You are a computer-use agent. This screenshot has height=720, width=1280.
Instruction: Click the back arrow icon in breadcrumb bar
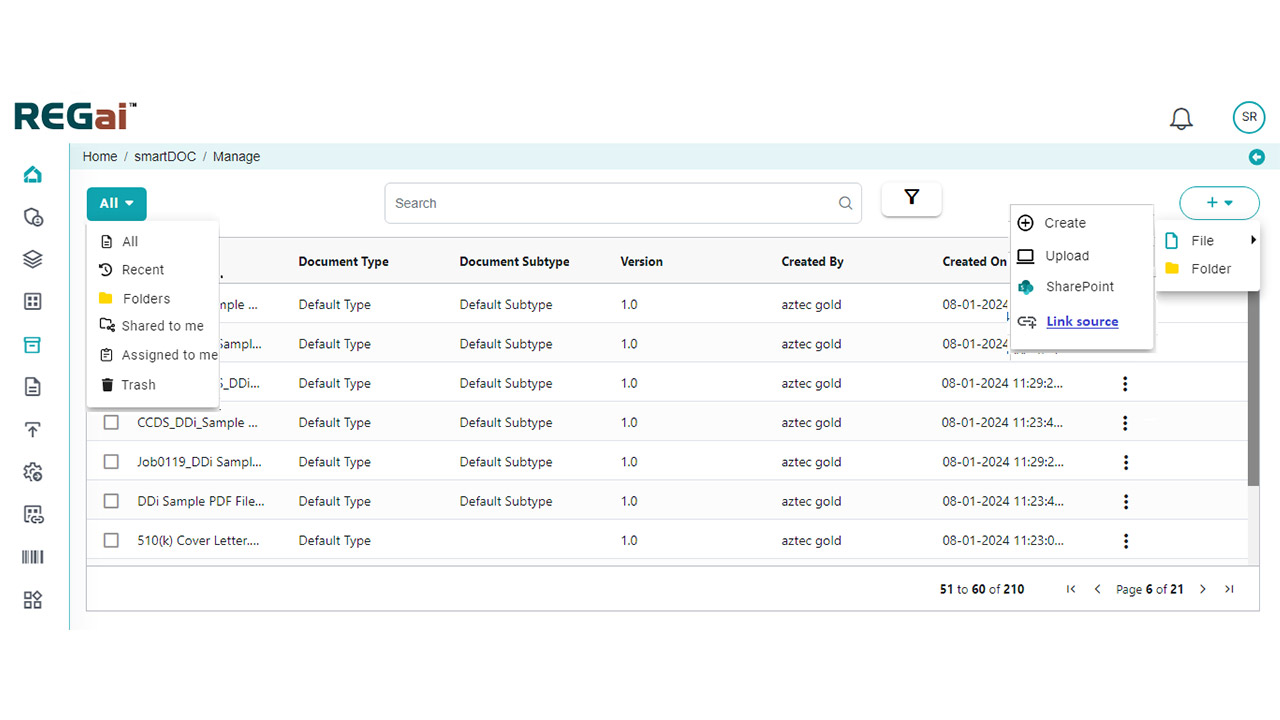point(1256,157)
